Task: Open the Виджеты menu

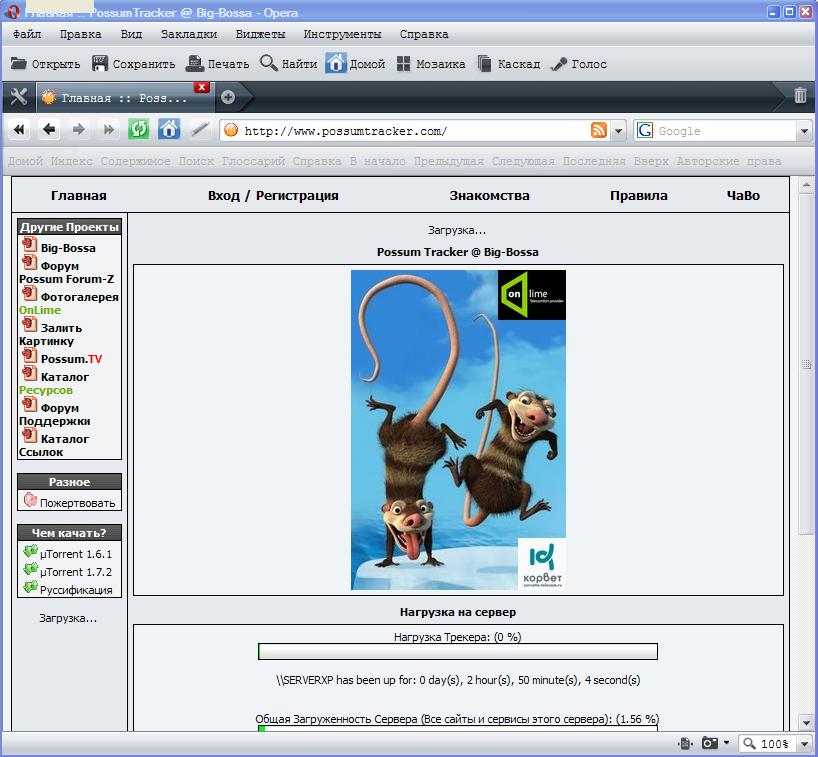Action: [x=260, y=34]
